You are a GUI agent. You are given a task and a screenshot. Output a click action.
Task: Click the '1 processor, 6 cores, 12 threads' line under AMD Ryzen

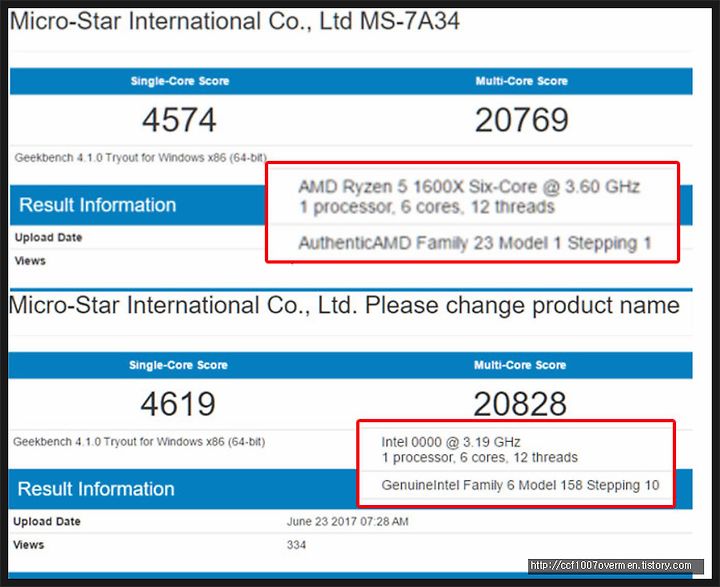427,207
